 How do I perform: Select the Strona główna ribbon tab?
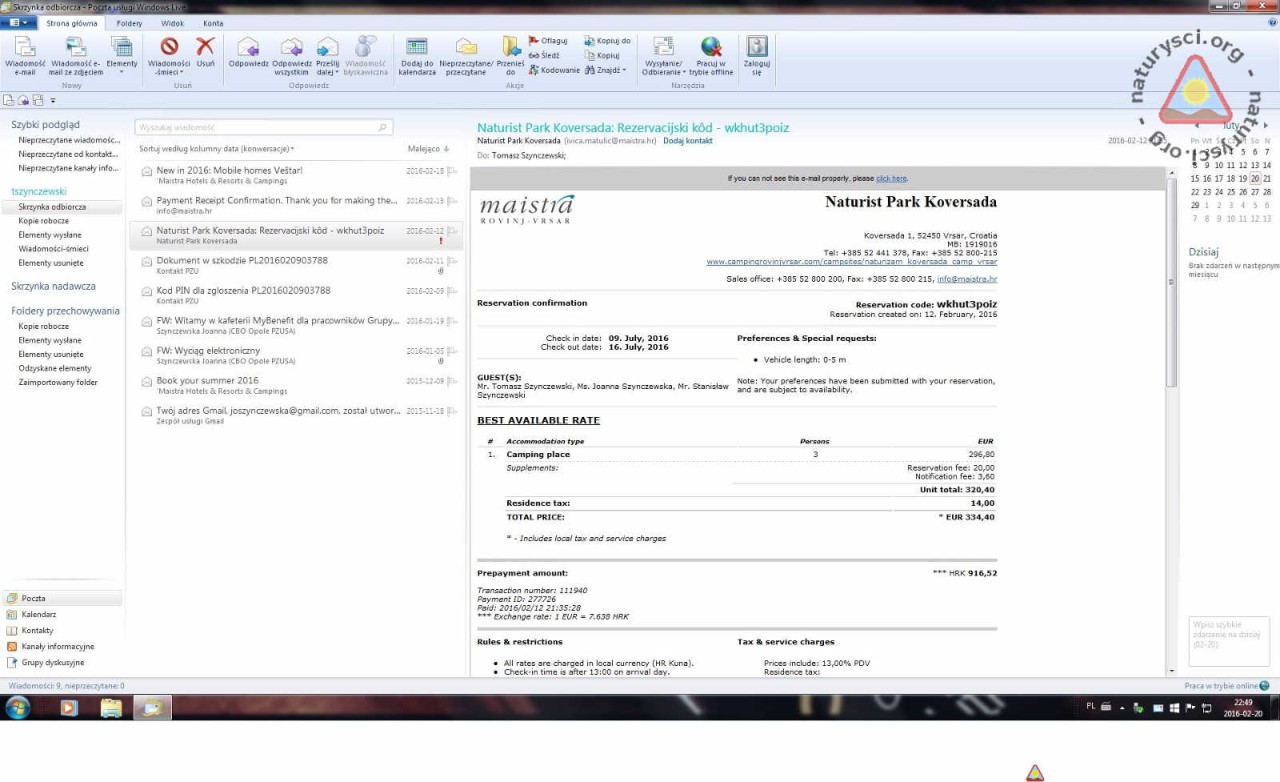(x=72, y=23)
